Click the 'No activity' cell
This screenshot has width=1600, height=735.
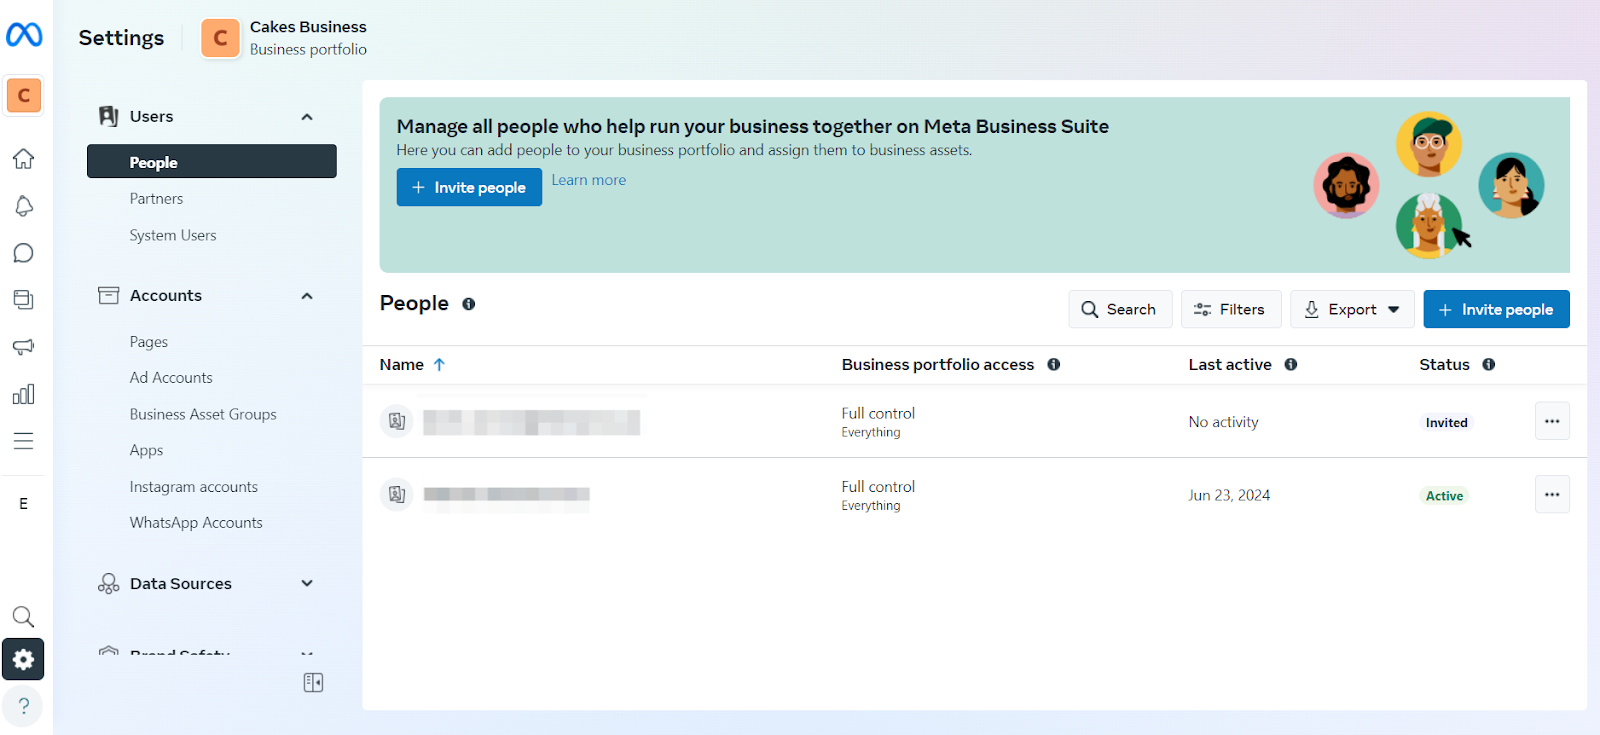coord(1223,422)
